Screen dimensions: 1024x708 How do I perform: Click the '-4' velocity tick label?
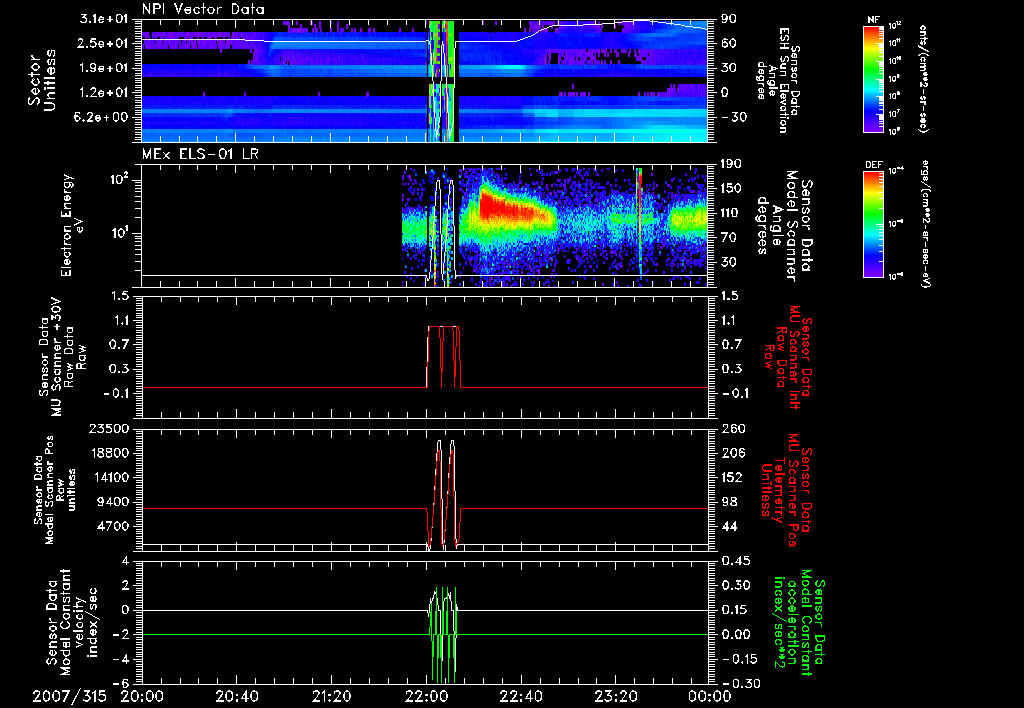point(122,659)
